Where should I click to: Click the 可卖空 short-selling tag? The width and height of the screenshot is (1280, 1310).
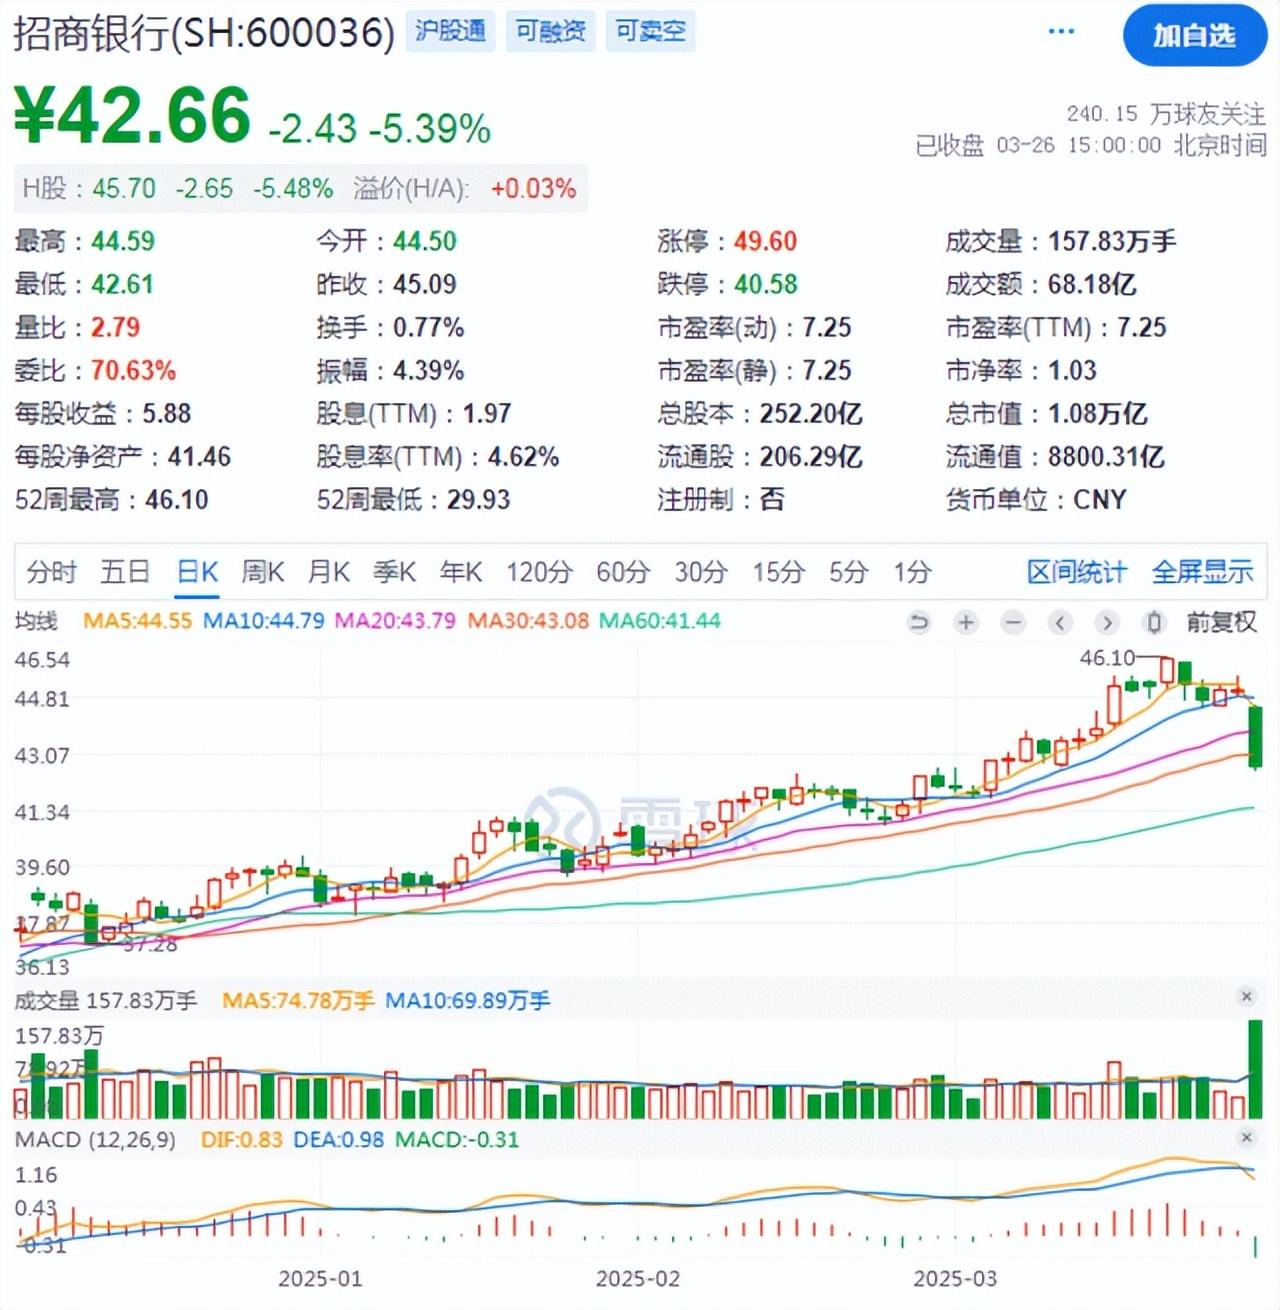(650, 31)
